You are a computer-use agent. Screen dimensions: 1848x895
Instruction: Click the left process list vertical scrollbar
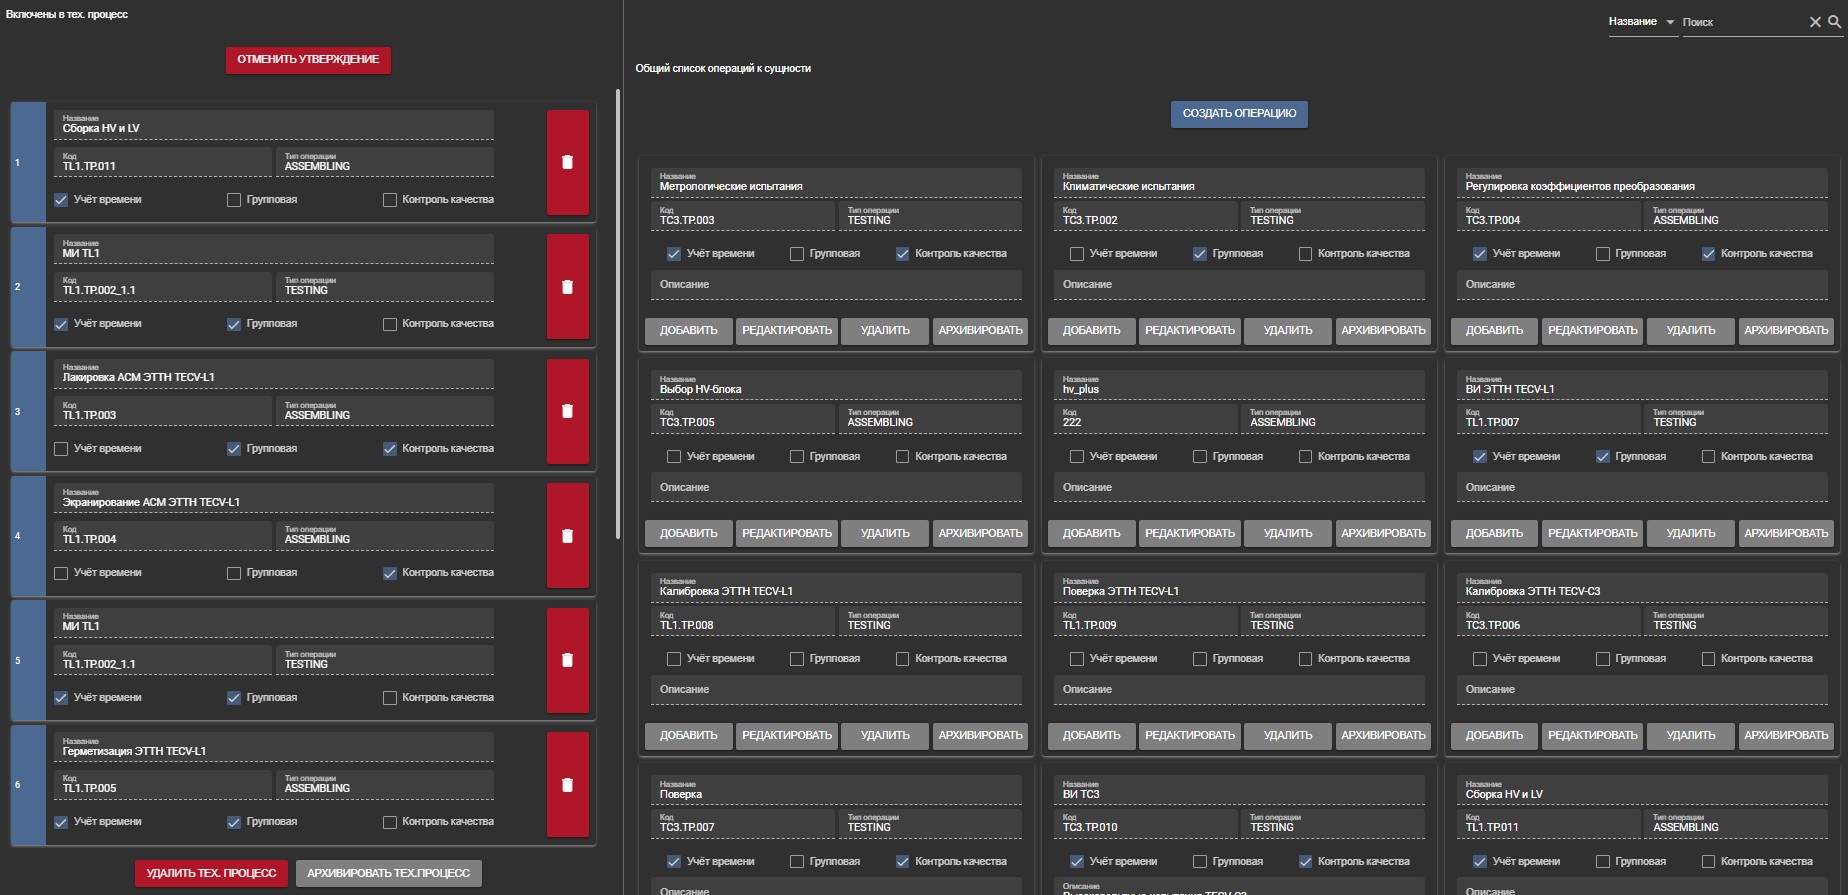pos(618,314)
